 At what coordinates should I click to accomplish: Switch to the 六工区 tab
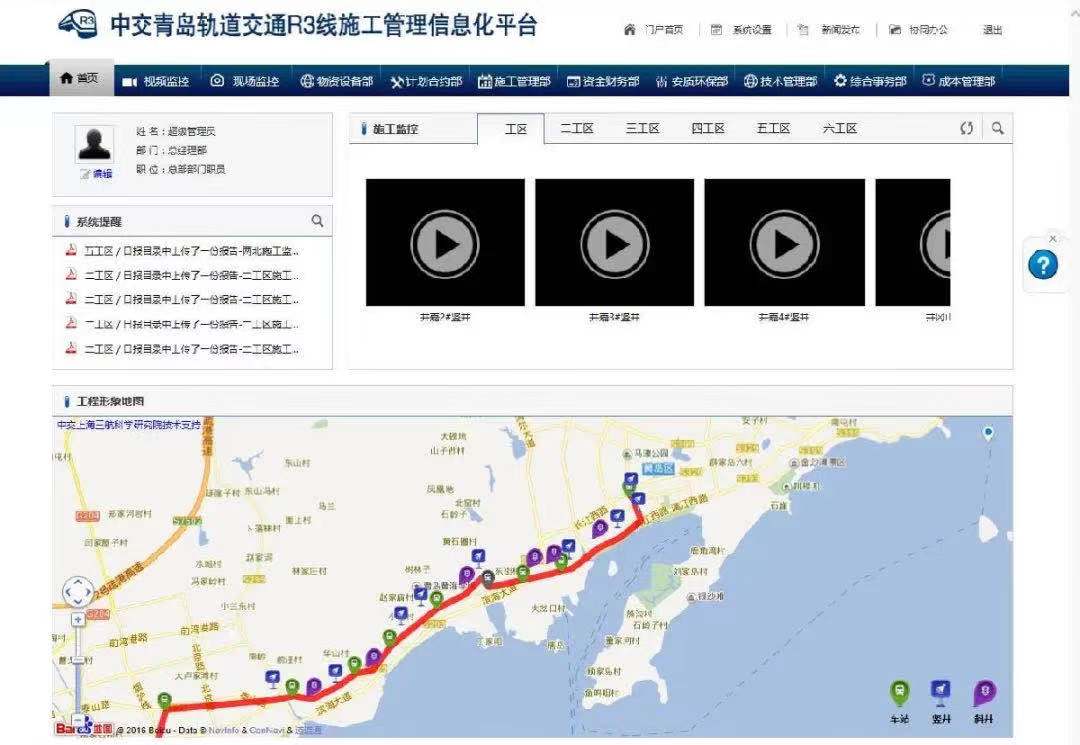(x=838, y=128)
